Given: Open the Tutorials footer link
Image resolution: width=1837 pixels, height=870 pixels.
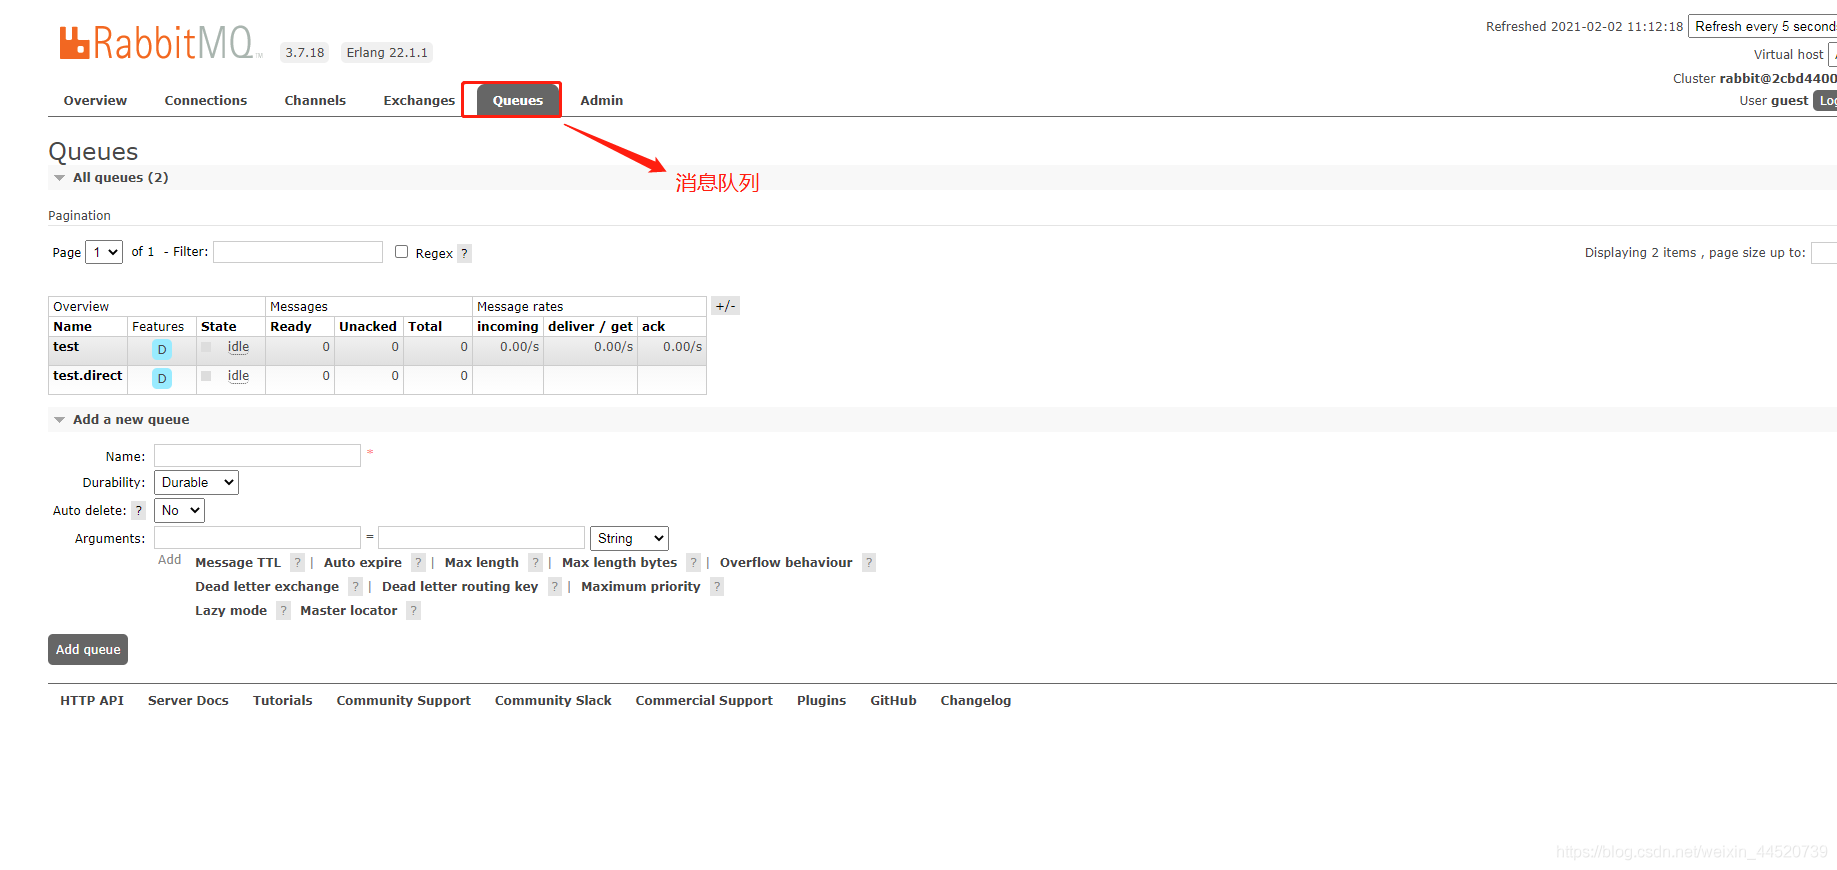Looking at the screenshot, I should (283, 701).
